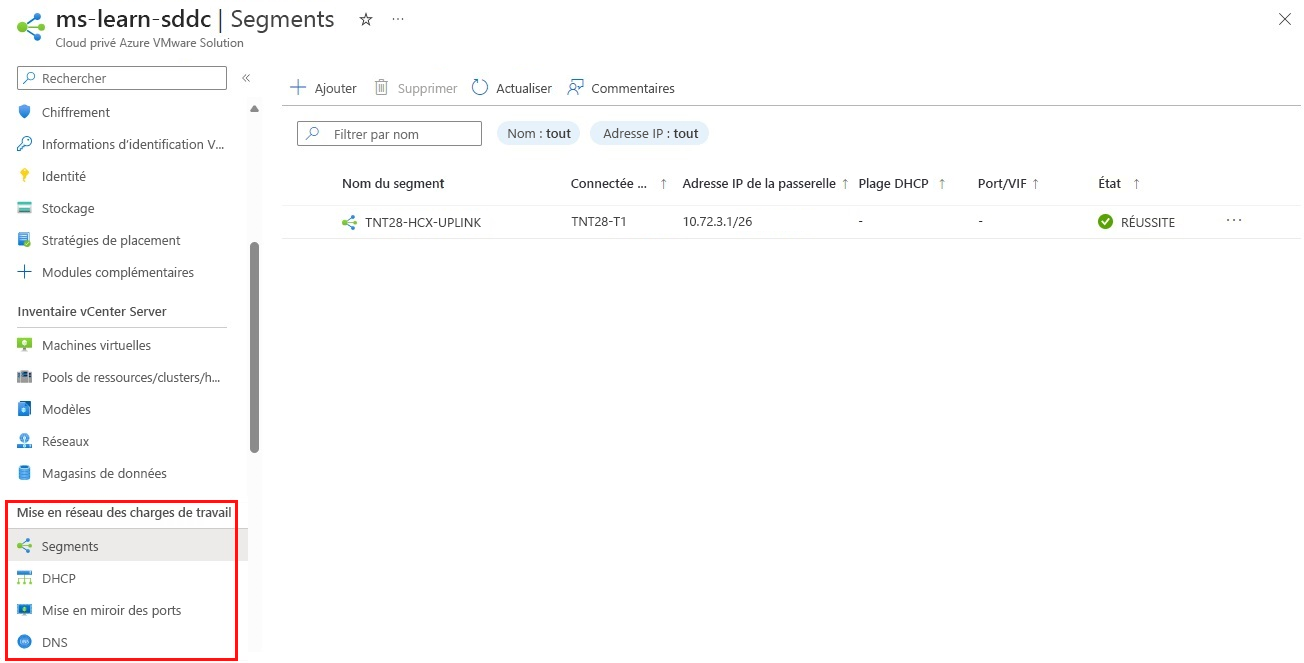Viewport: 1304px width, 663px height.
Task: Click the DHCP icon in sidebar
Action: (25, 578)
